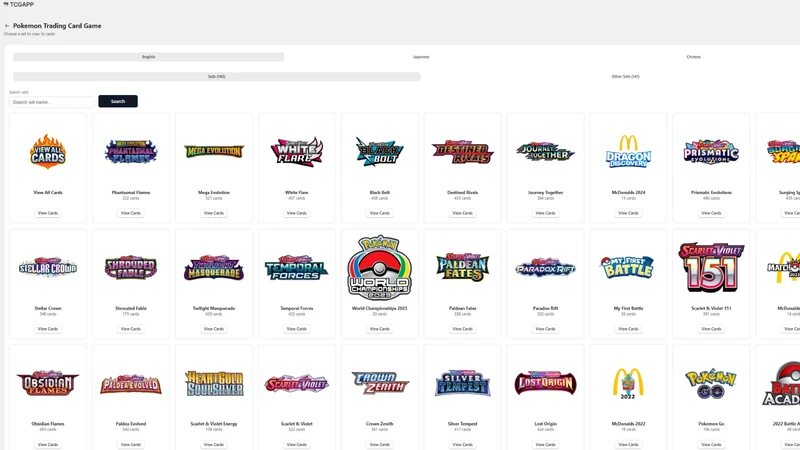
Task: Click the Paldea Evolved set name
Action: point(131,424)
